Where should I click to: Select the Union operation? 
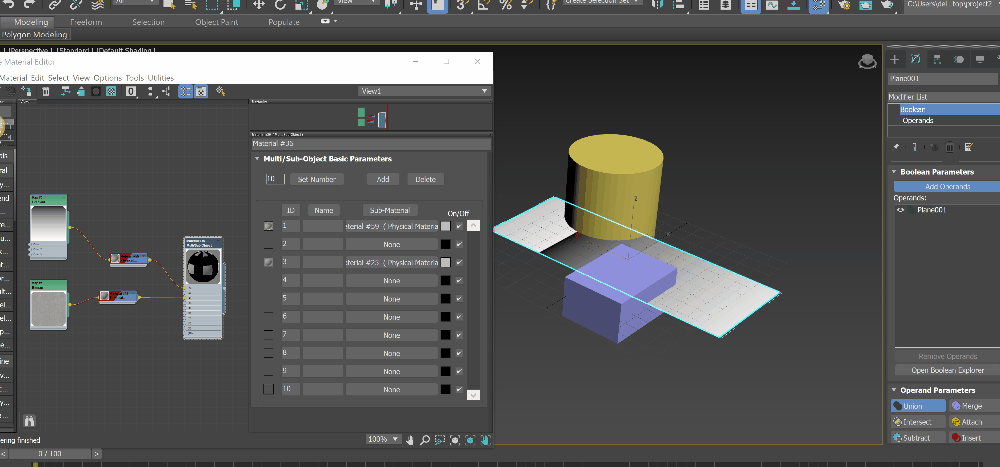[918, 406]
